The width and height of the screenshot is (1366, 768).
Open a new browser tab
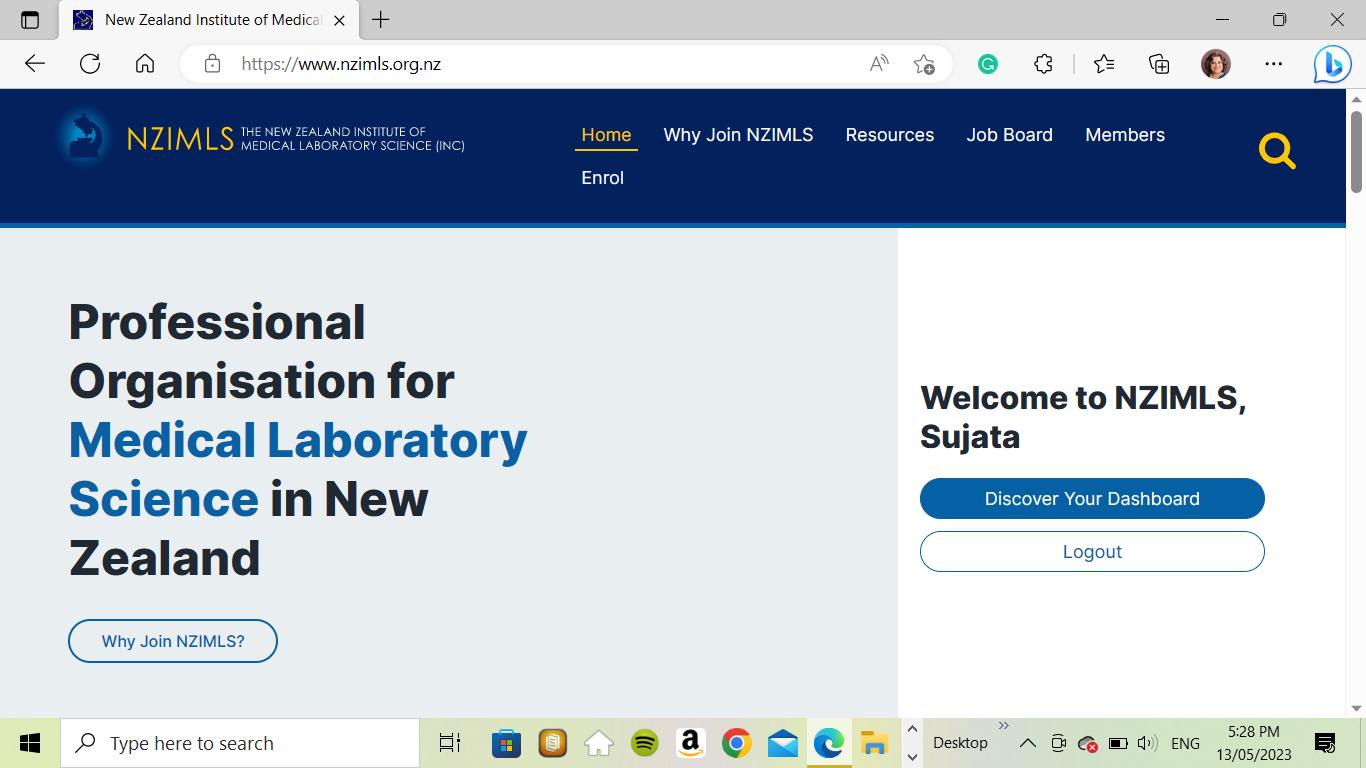coord(381,20)
